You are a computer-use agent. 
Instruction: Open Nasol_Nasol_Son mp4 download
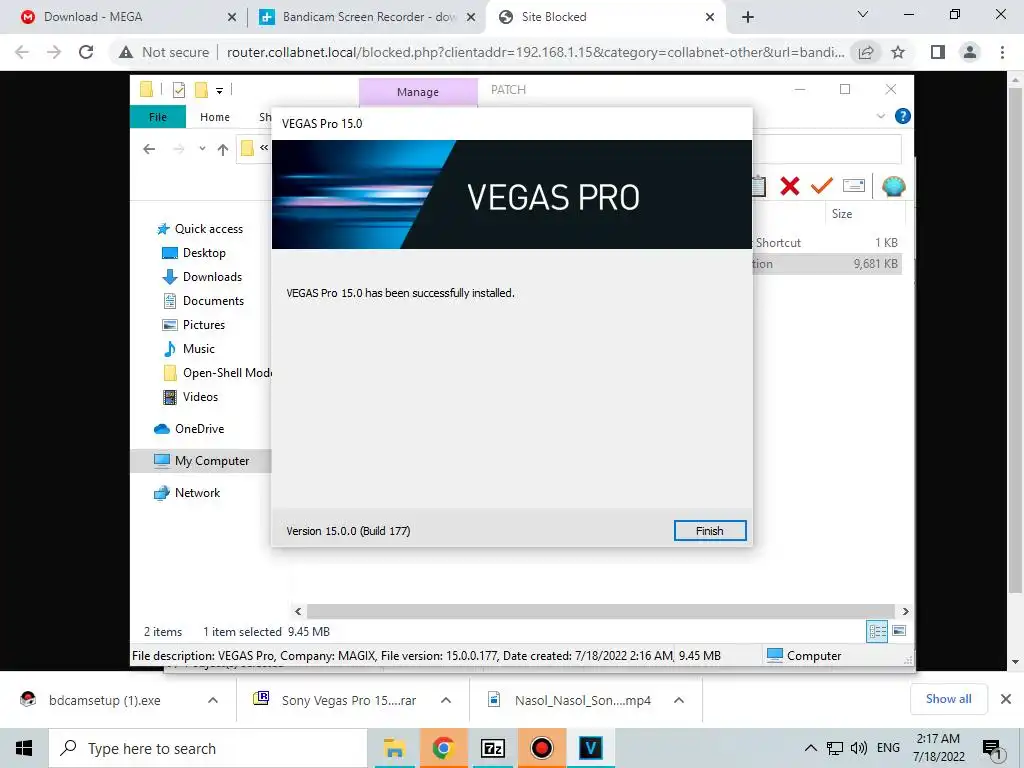pyautogui.click(x=569, y=700)
